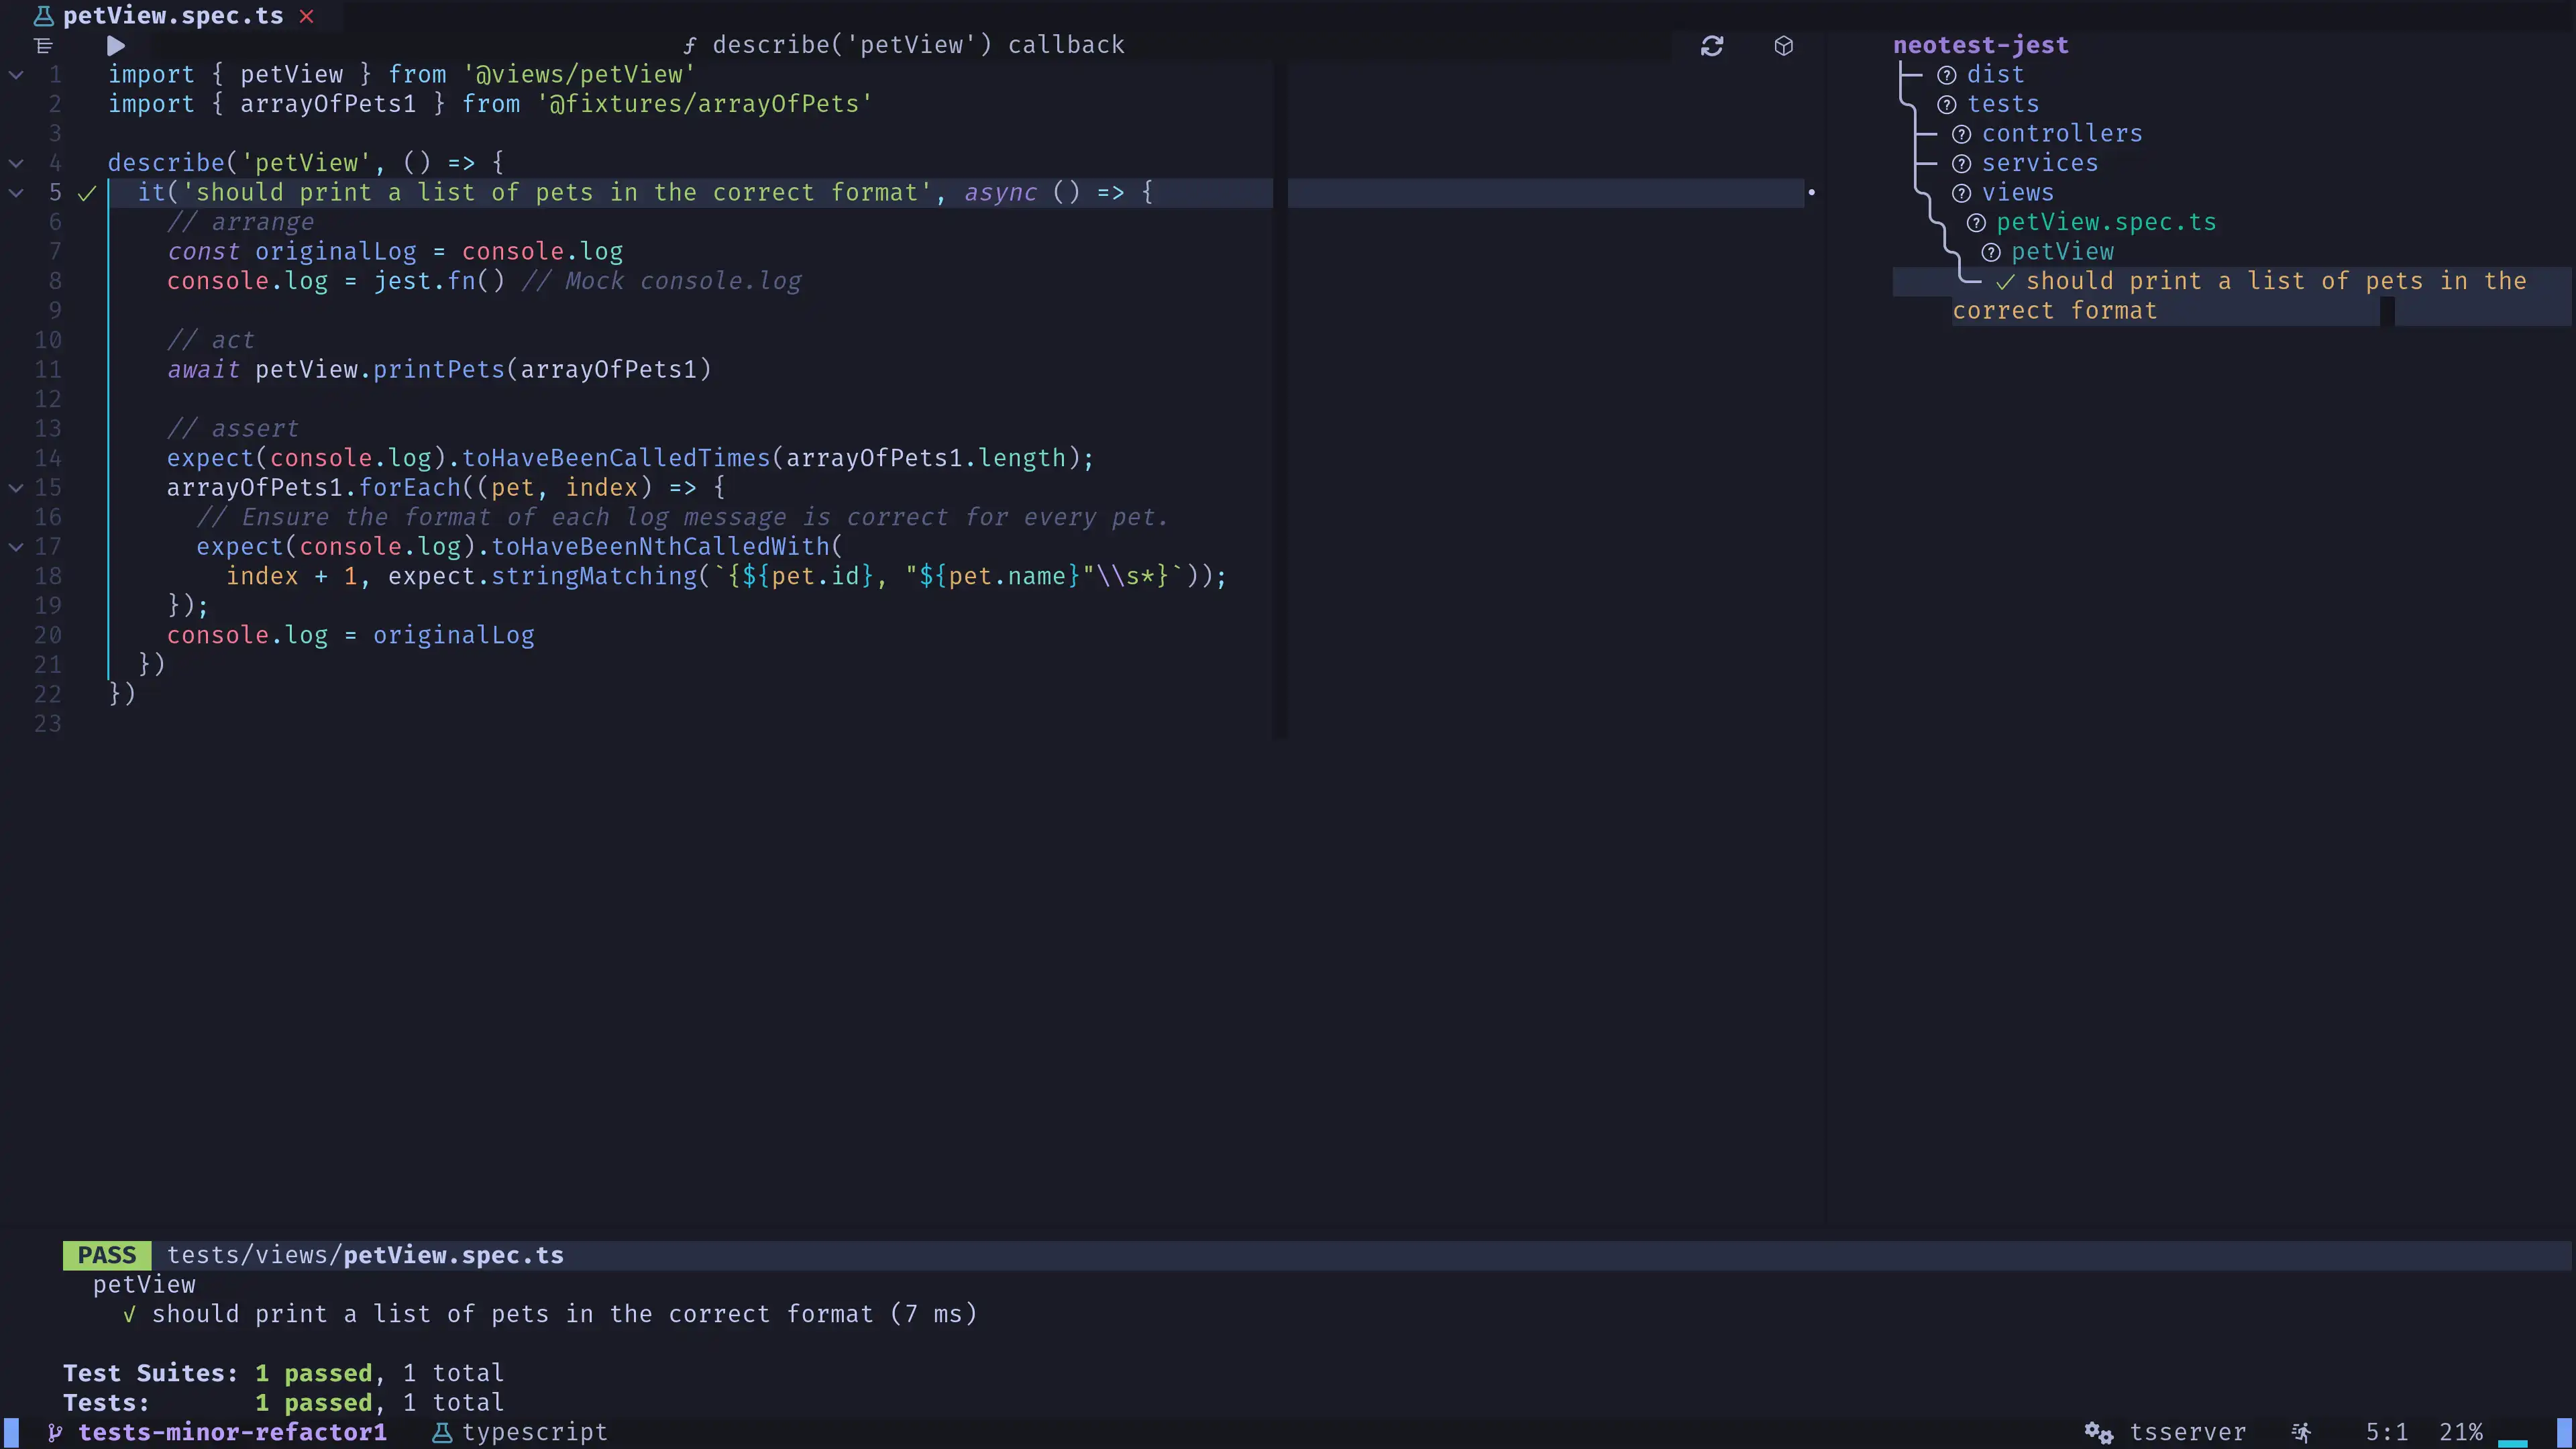This screenshot has height=1449, width=2576.
Task: Click the git branch icon in statusline
Action: pyautogui.click(x=55, y=1433)
